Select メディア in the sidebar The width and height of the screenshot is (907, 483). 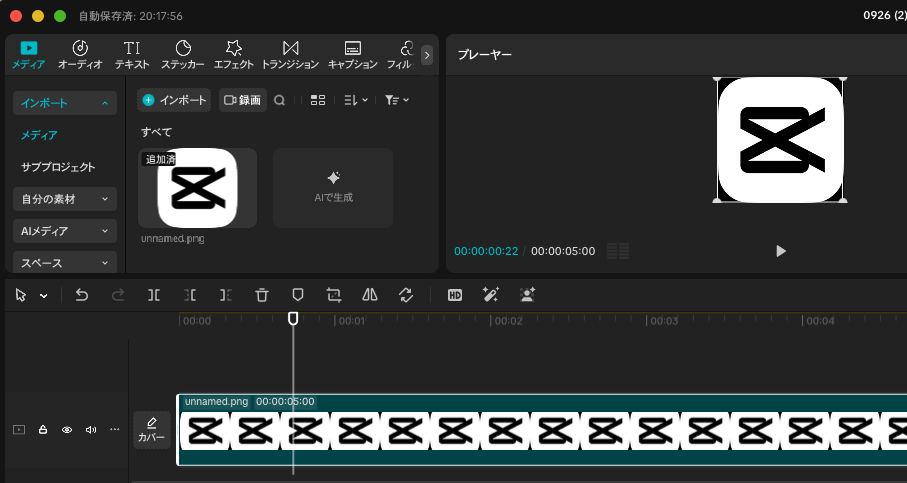39,135
